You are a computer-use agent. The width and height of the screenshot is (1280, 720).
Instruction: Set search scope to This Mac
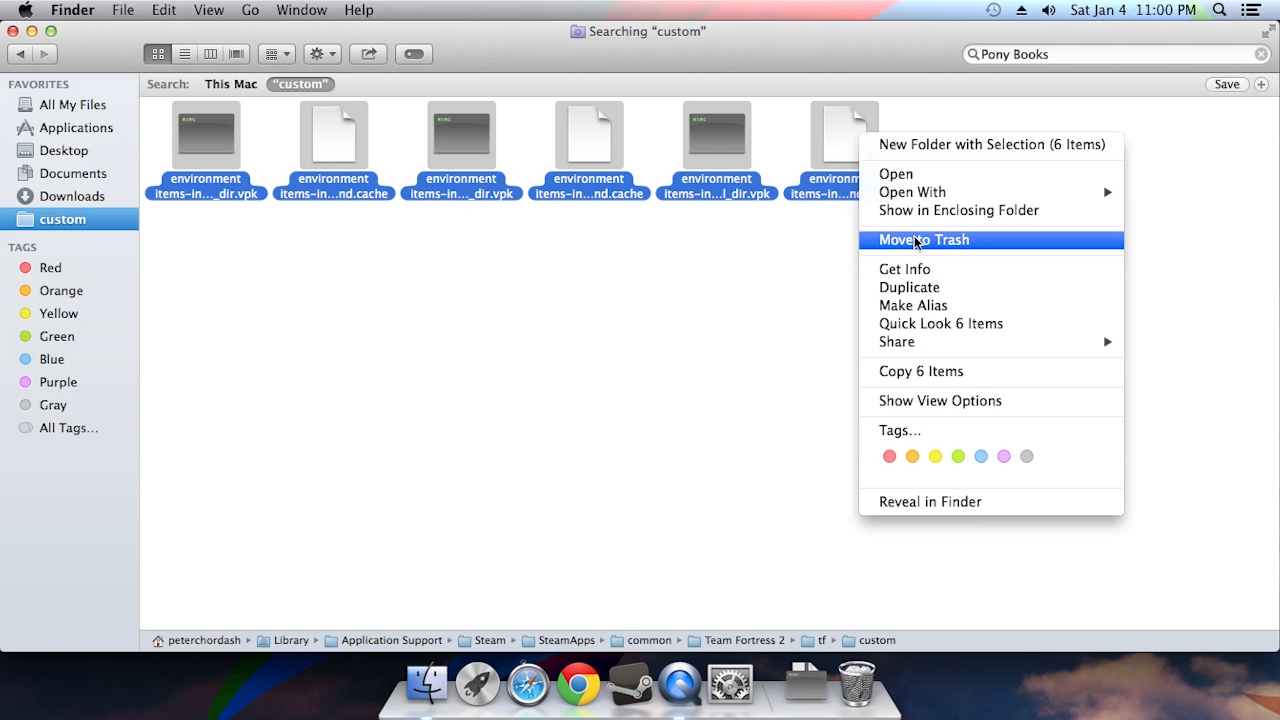[x=231, y=84]
